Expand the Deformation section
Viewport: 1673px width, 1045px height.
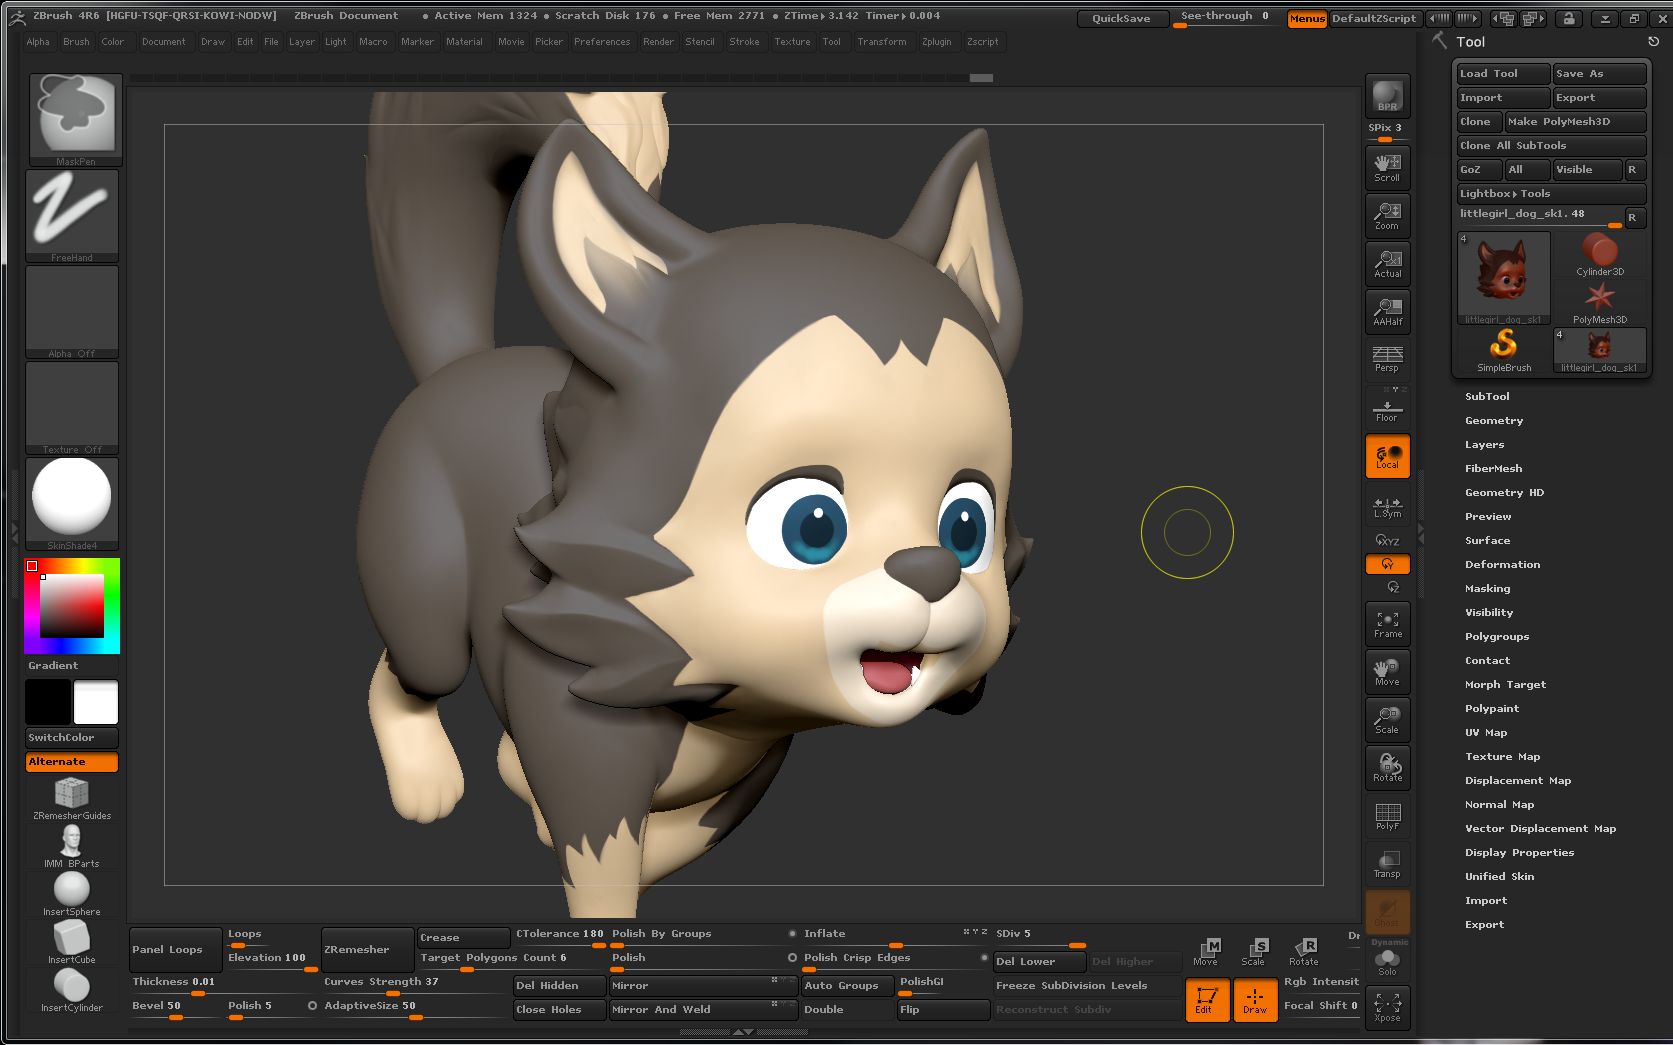1502,565
